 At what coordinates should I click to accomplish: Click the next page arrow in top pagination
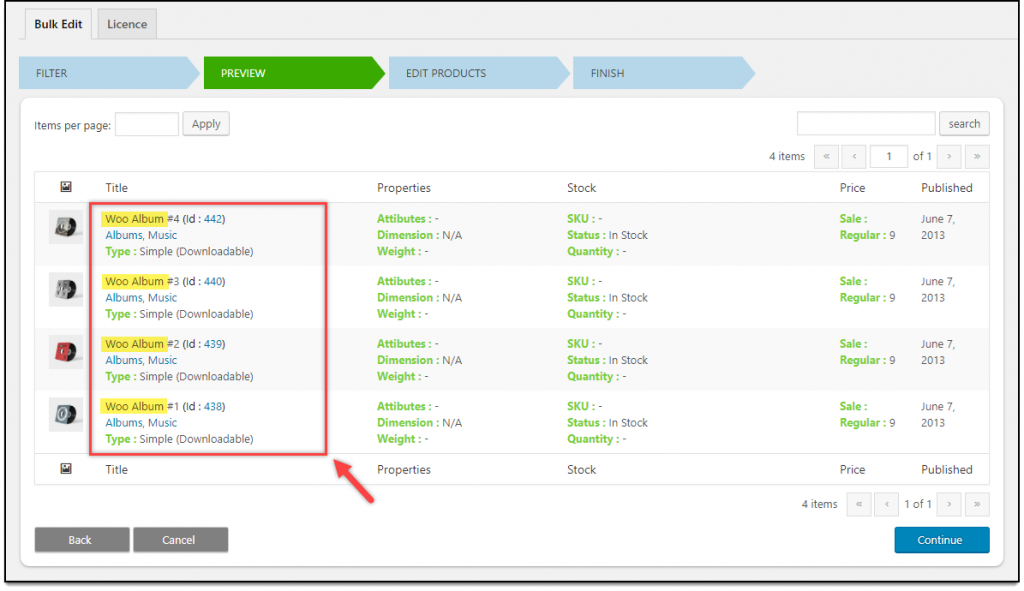(948, 156)
